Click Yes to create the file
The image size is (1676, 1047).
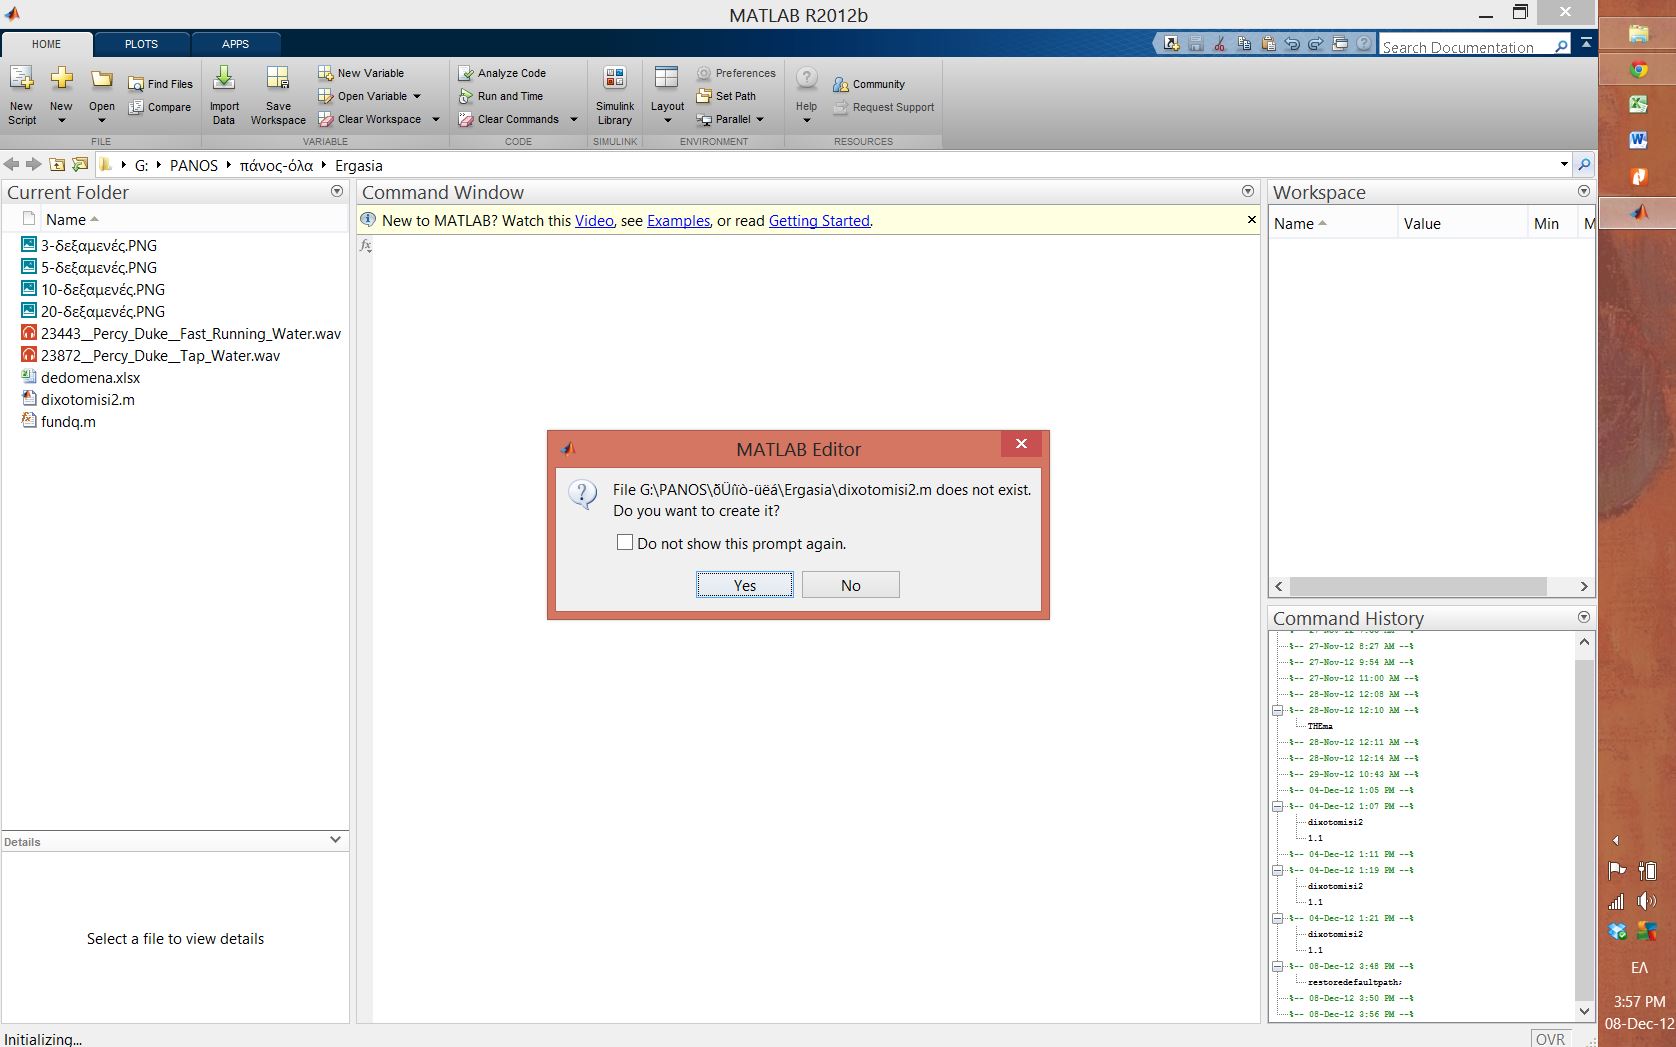744,585
